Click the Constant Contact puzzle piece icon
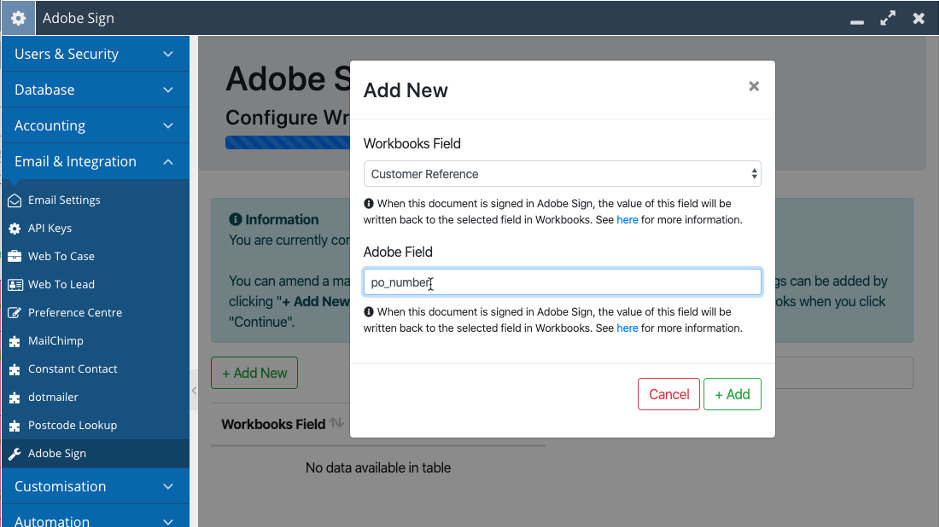 (14, 370)
